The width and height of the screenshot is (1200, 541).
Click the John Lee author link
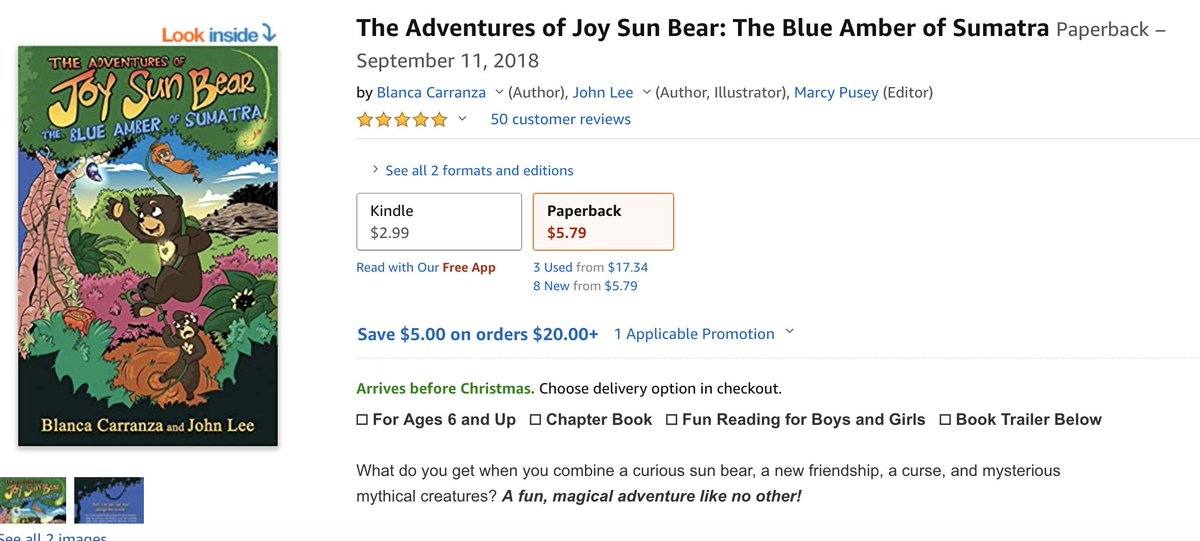603,92
